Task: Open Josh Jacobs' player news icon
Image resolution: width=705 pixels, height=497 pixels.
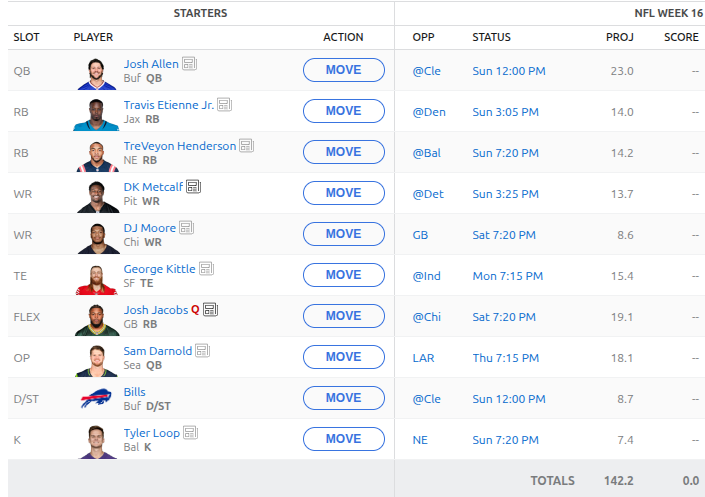Action: 210,310
